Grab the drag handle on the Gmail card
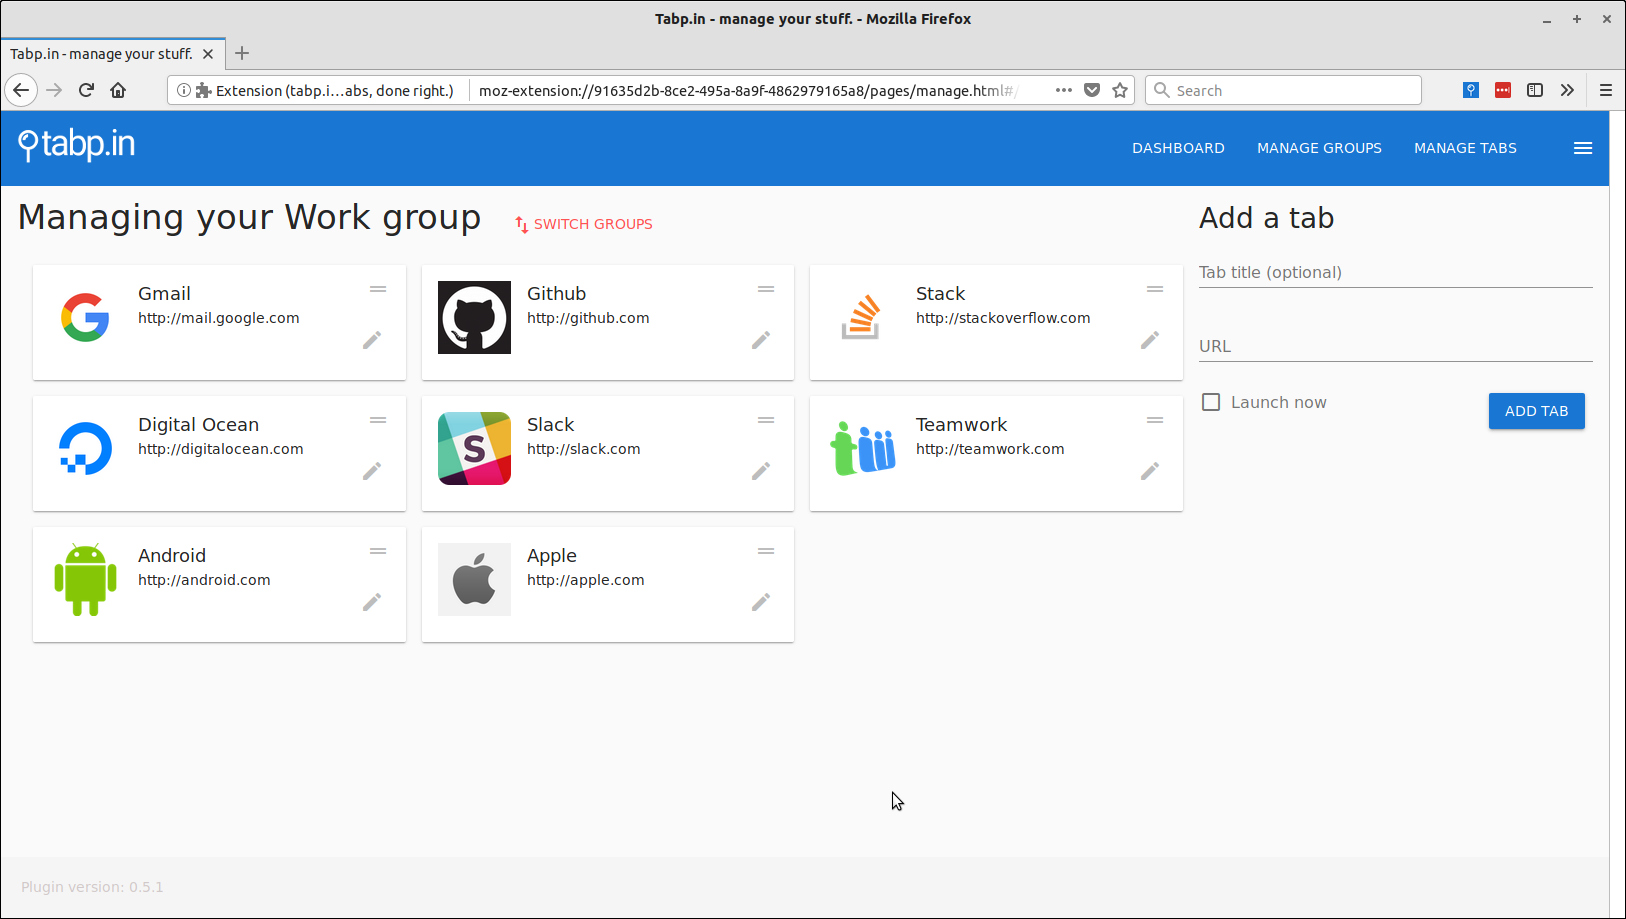The width and height of the screenshot is (1626, 919). click(x=378, y=289)
